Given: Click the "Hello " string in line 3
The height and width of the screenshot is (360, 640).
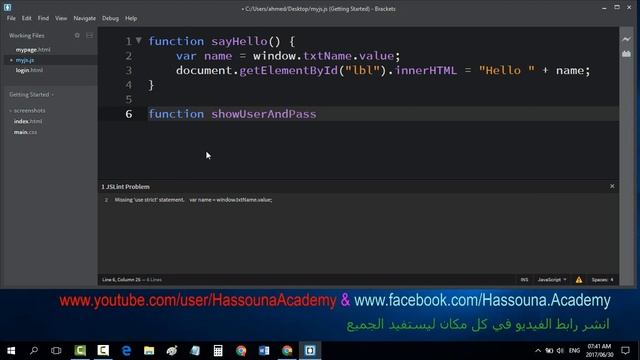Looking at the screenshot, I should (507, 71).
